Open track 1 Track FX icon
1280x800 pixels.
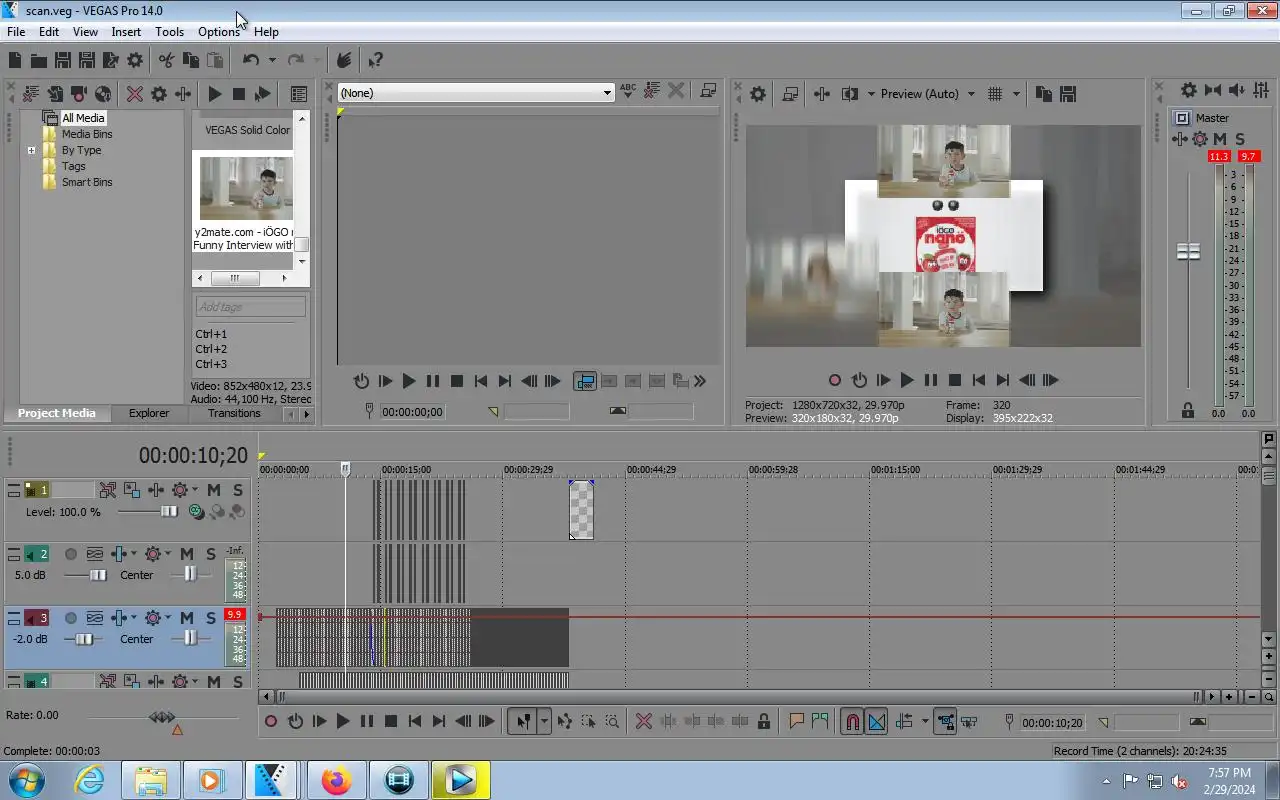coord(156,490)
